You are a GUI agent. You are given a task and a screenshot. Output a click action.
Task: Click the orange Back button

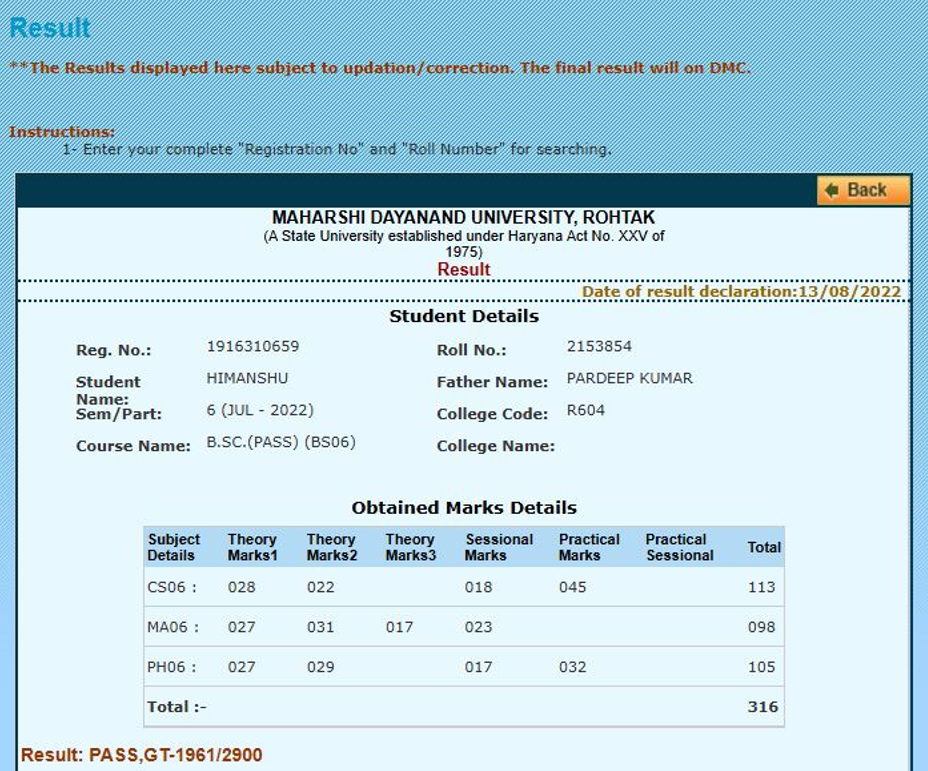(x=863, y=190)
